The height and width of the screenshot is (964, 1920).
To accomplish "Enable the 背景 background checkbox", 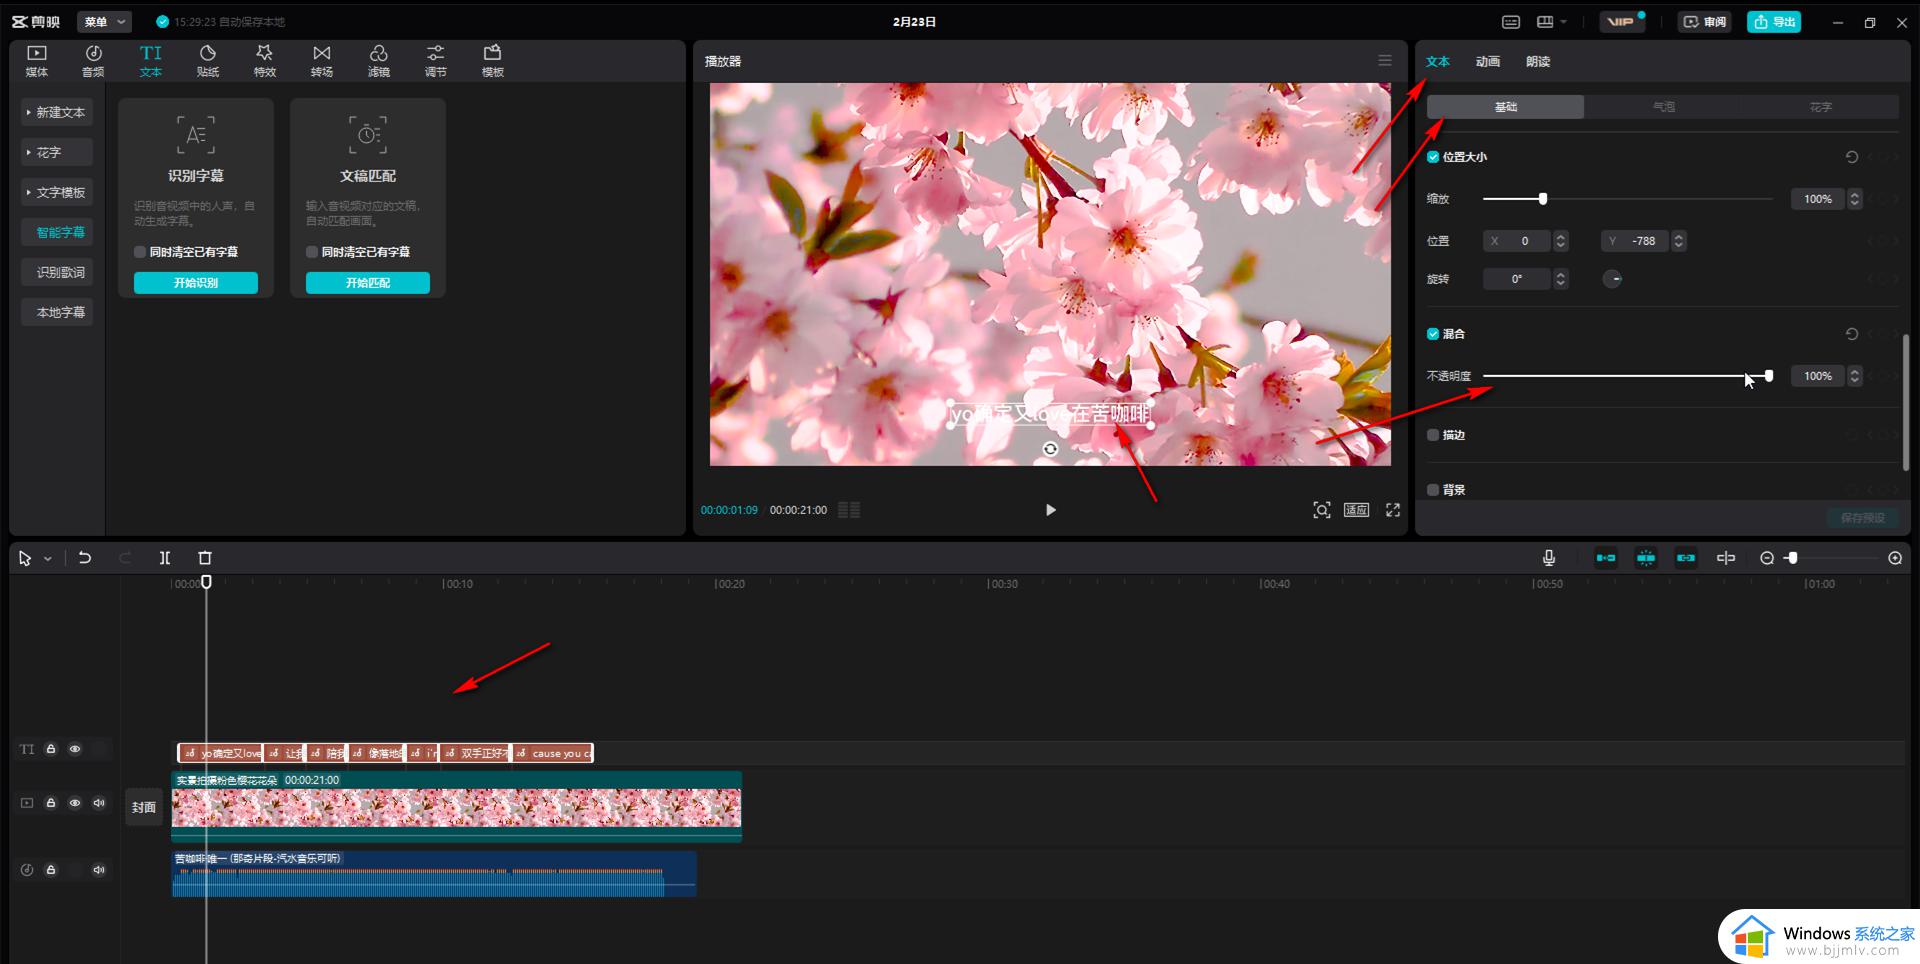I will (1433, 490).
